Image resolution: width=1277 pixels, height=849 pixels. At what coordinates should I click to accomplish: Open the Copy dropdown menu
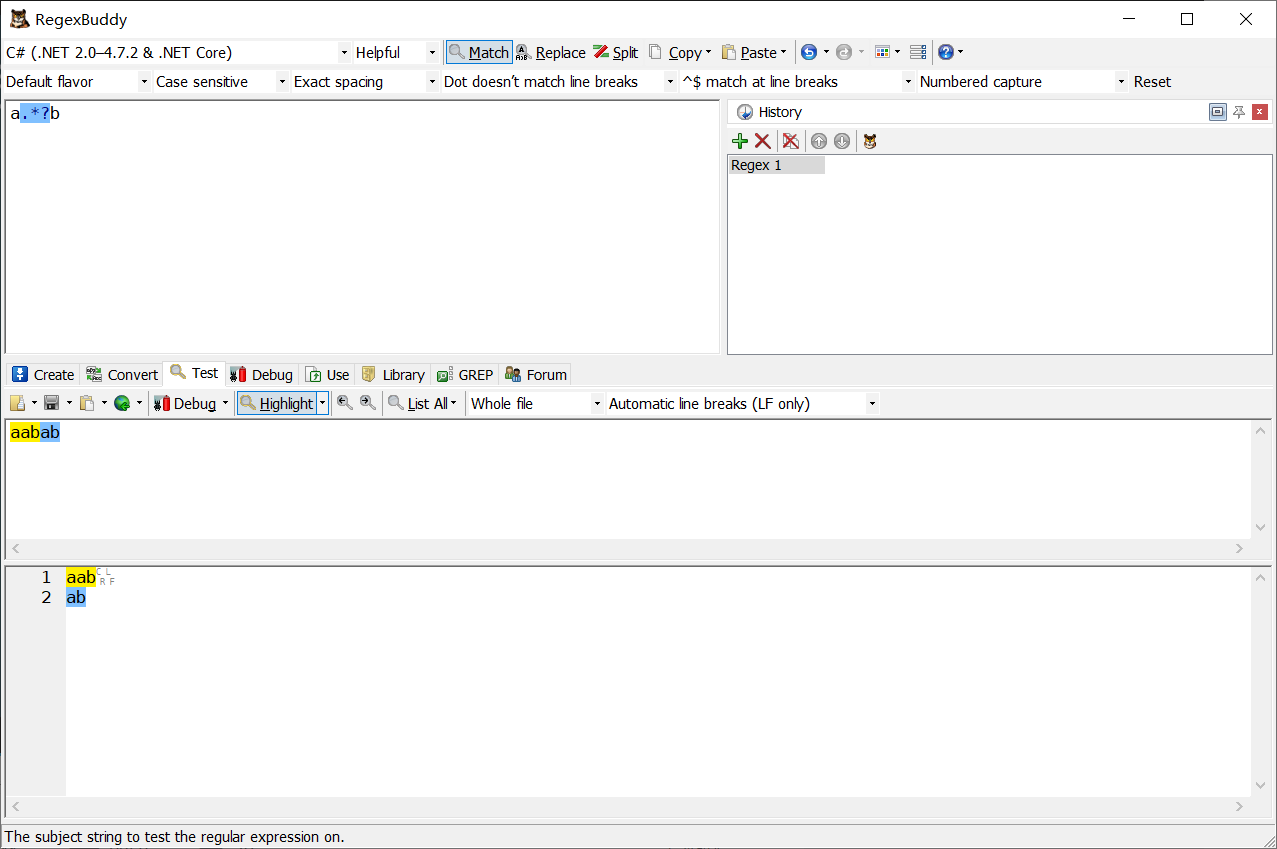pos(709,52)
